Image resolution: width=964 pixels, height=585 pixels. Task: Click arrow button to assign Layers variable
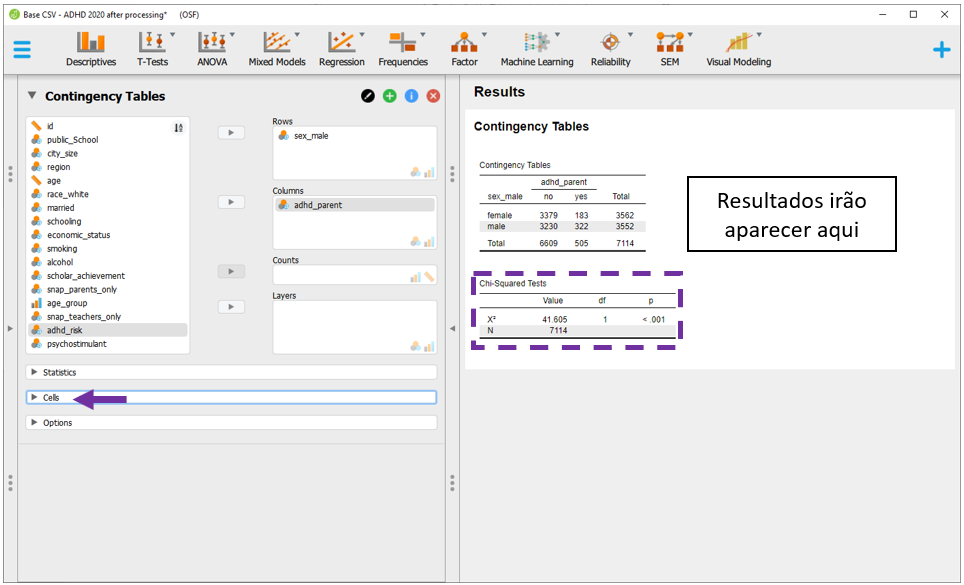pos(231,307)
